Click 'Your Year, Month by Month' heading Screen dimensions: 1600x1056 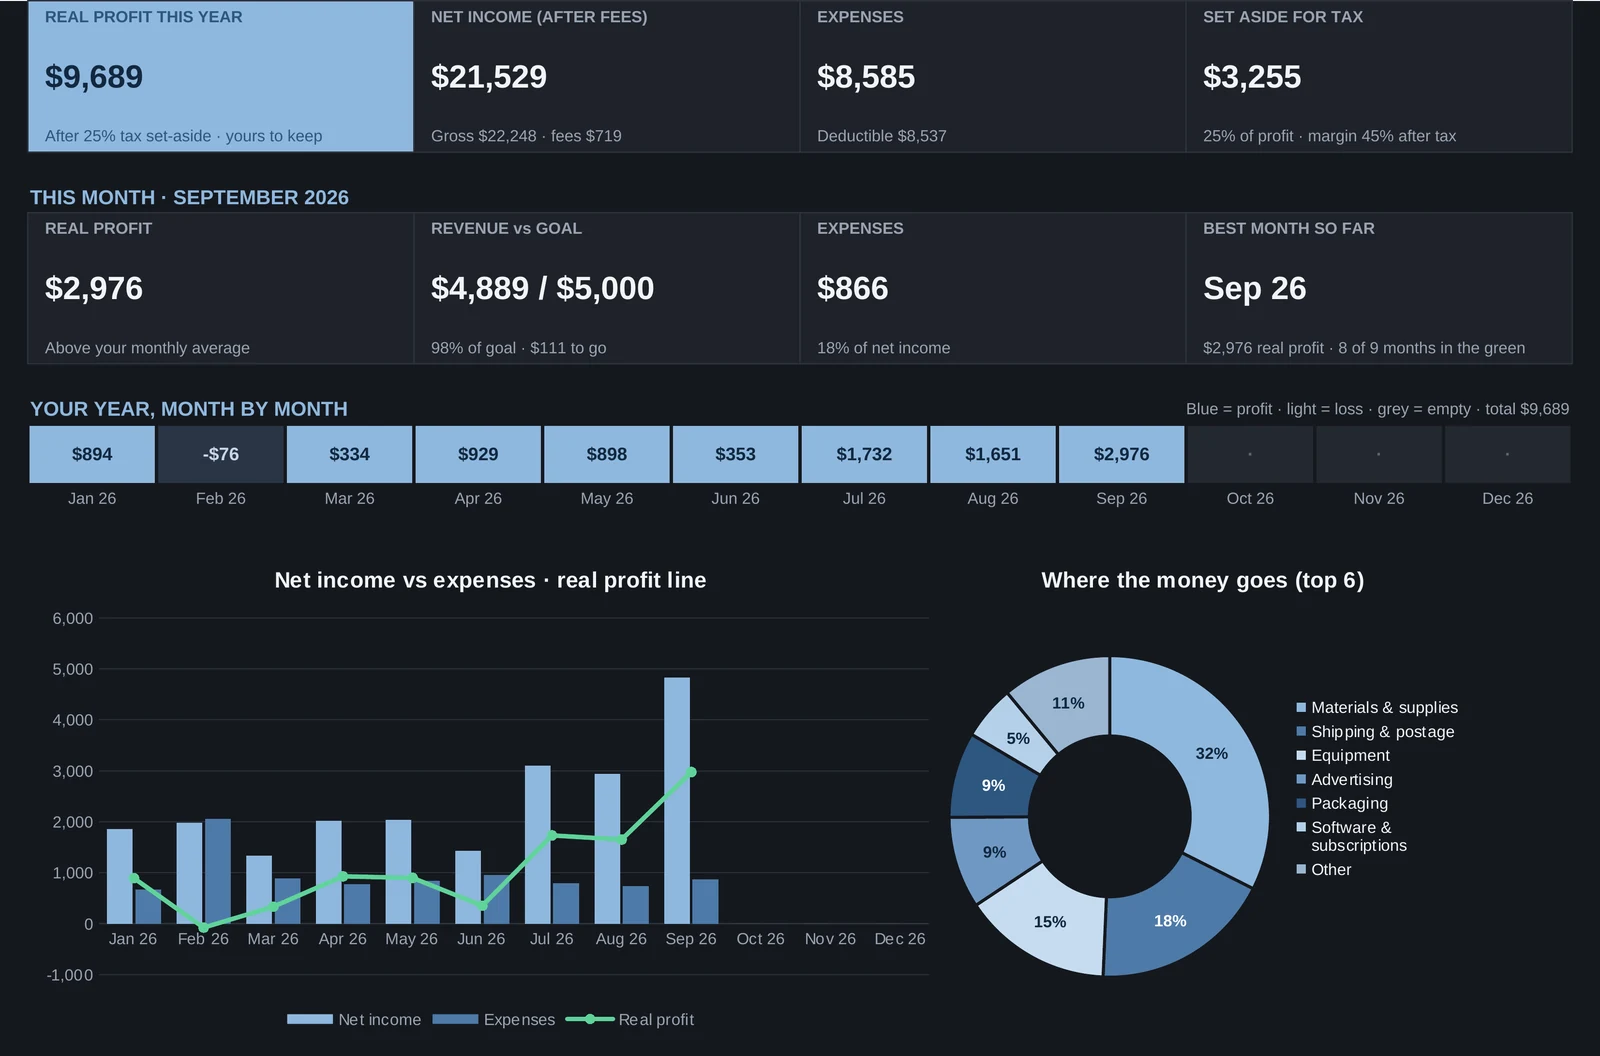[x=189, y=409]
